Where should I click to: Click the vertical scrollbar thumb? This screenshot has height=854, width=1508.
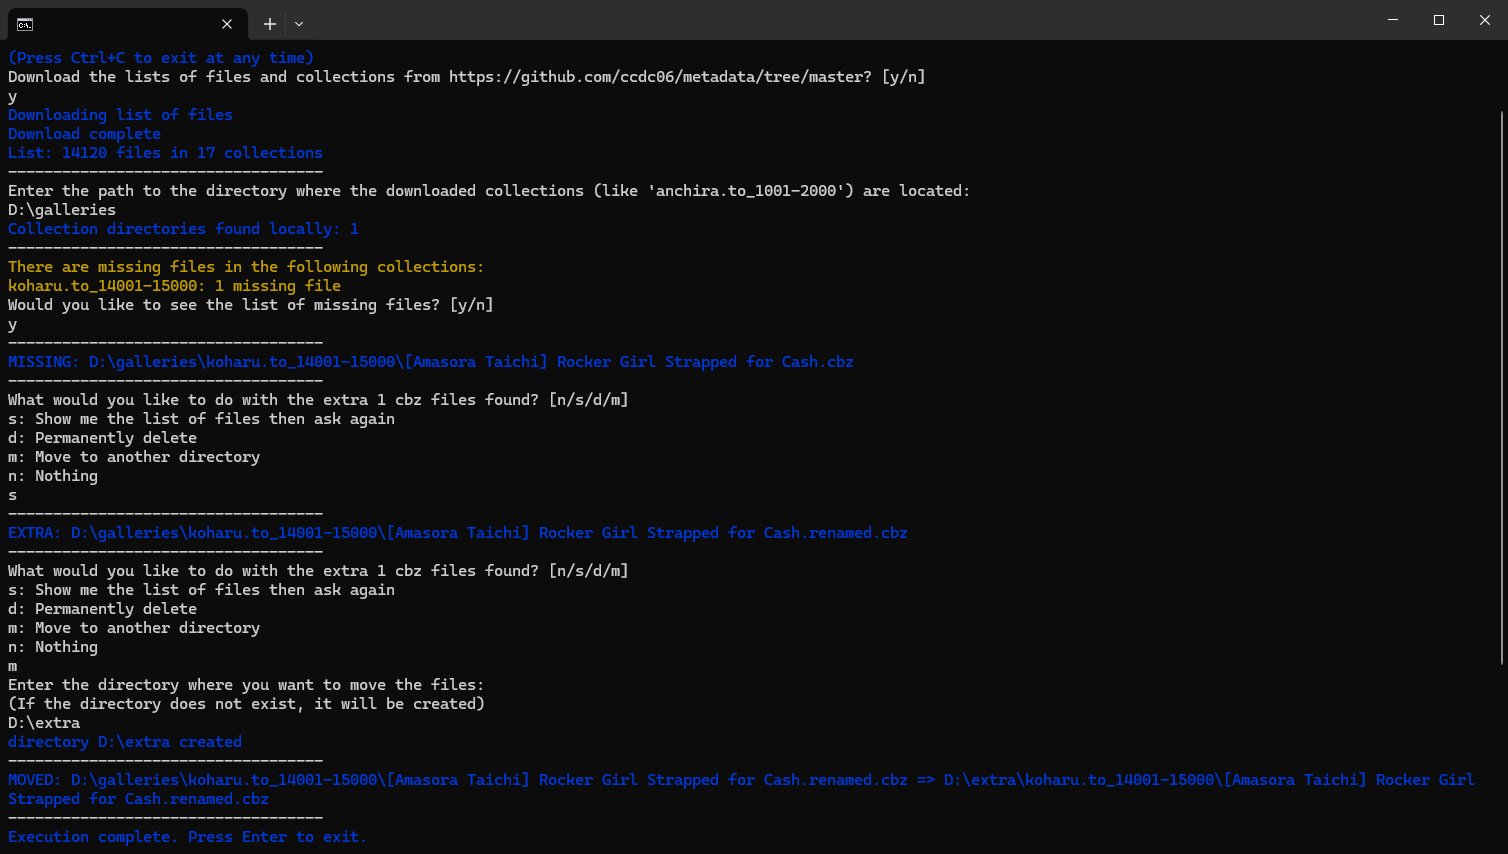pos(1502,388)
